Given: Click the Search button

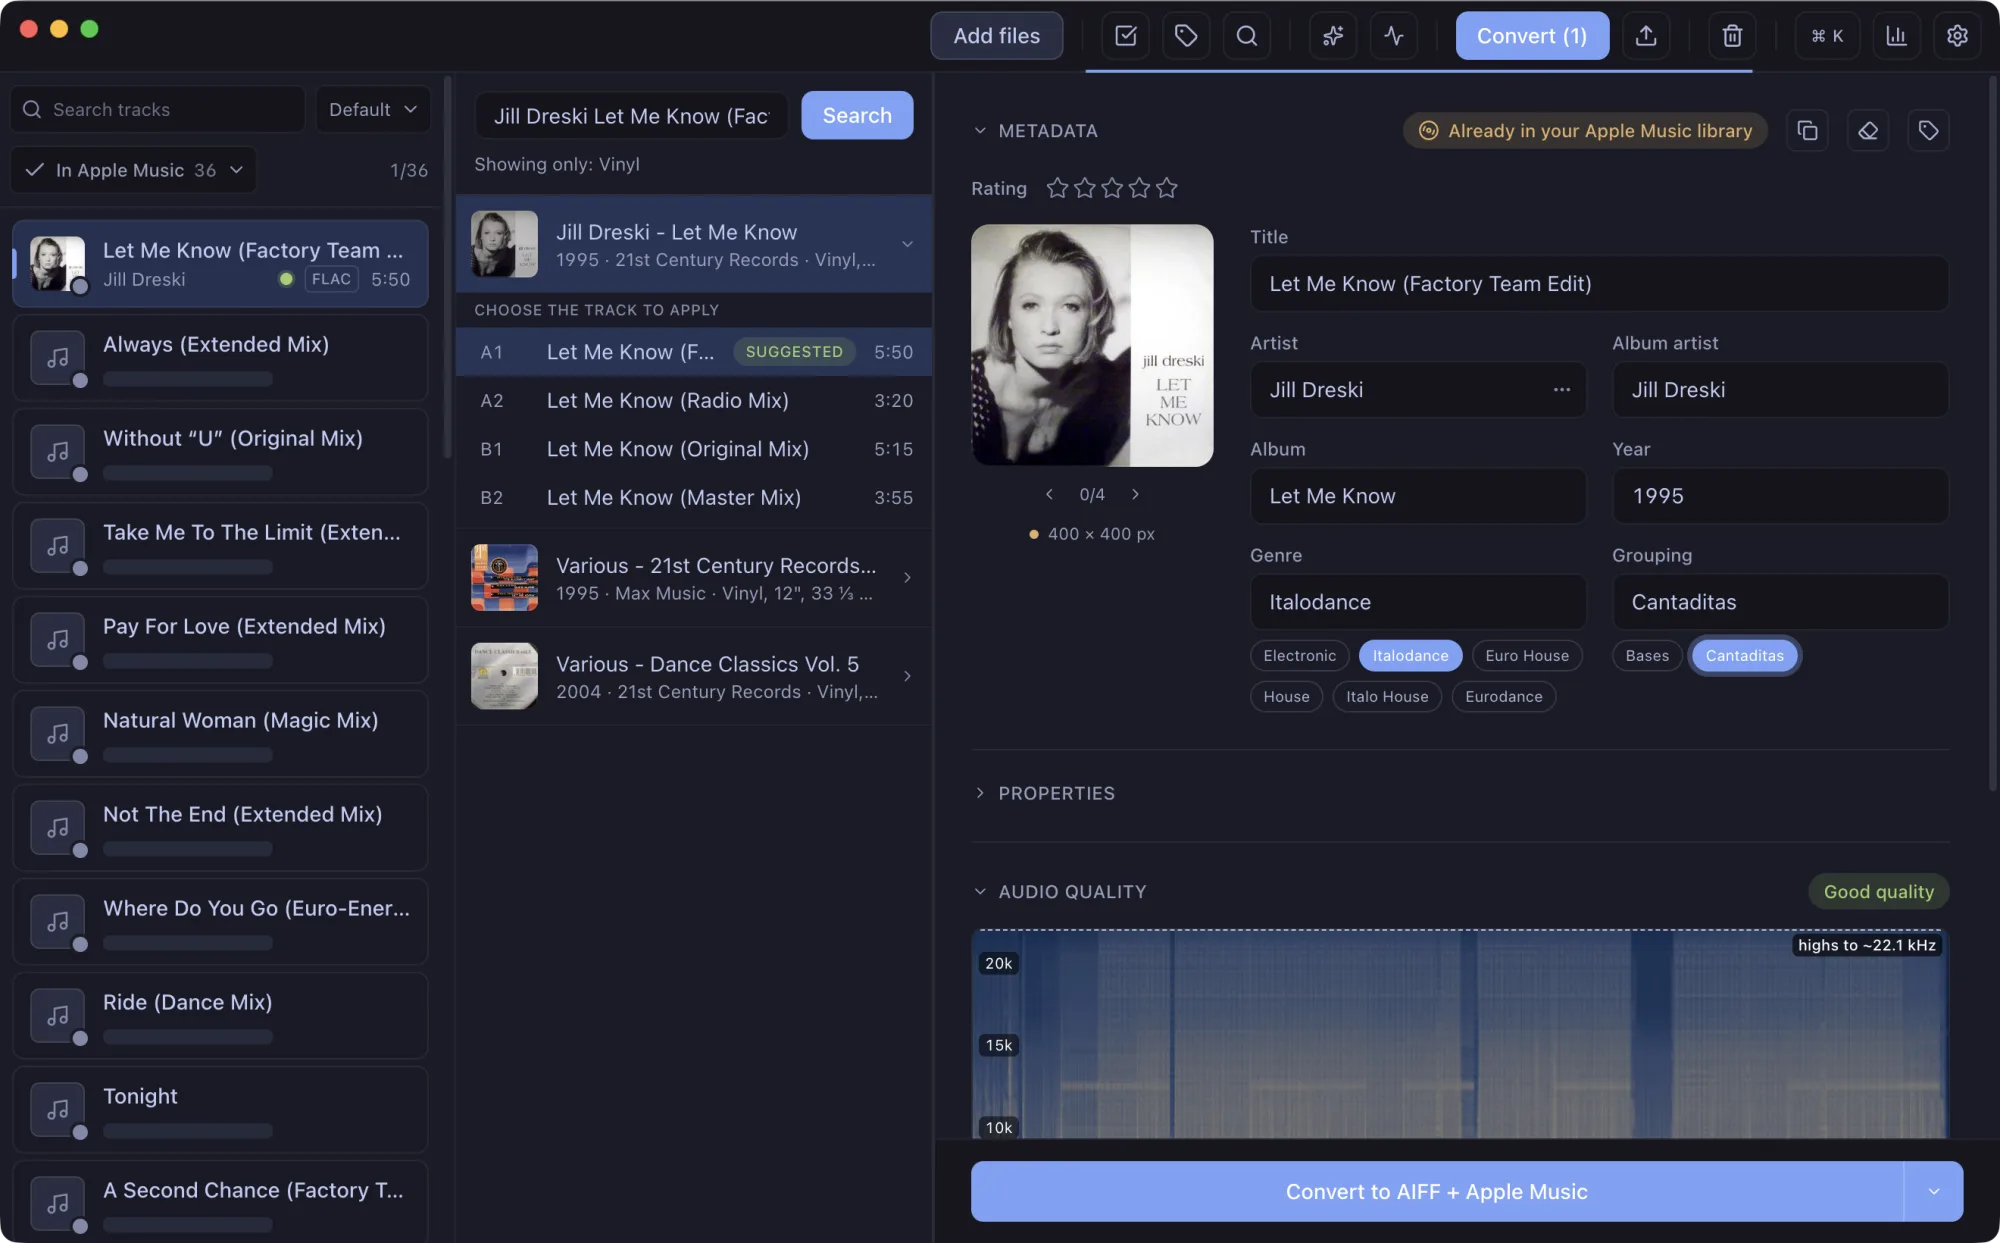Looking at the screenshot, I should point(857,115).
